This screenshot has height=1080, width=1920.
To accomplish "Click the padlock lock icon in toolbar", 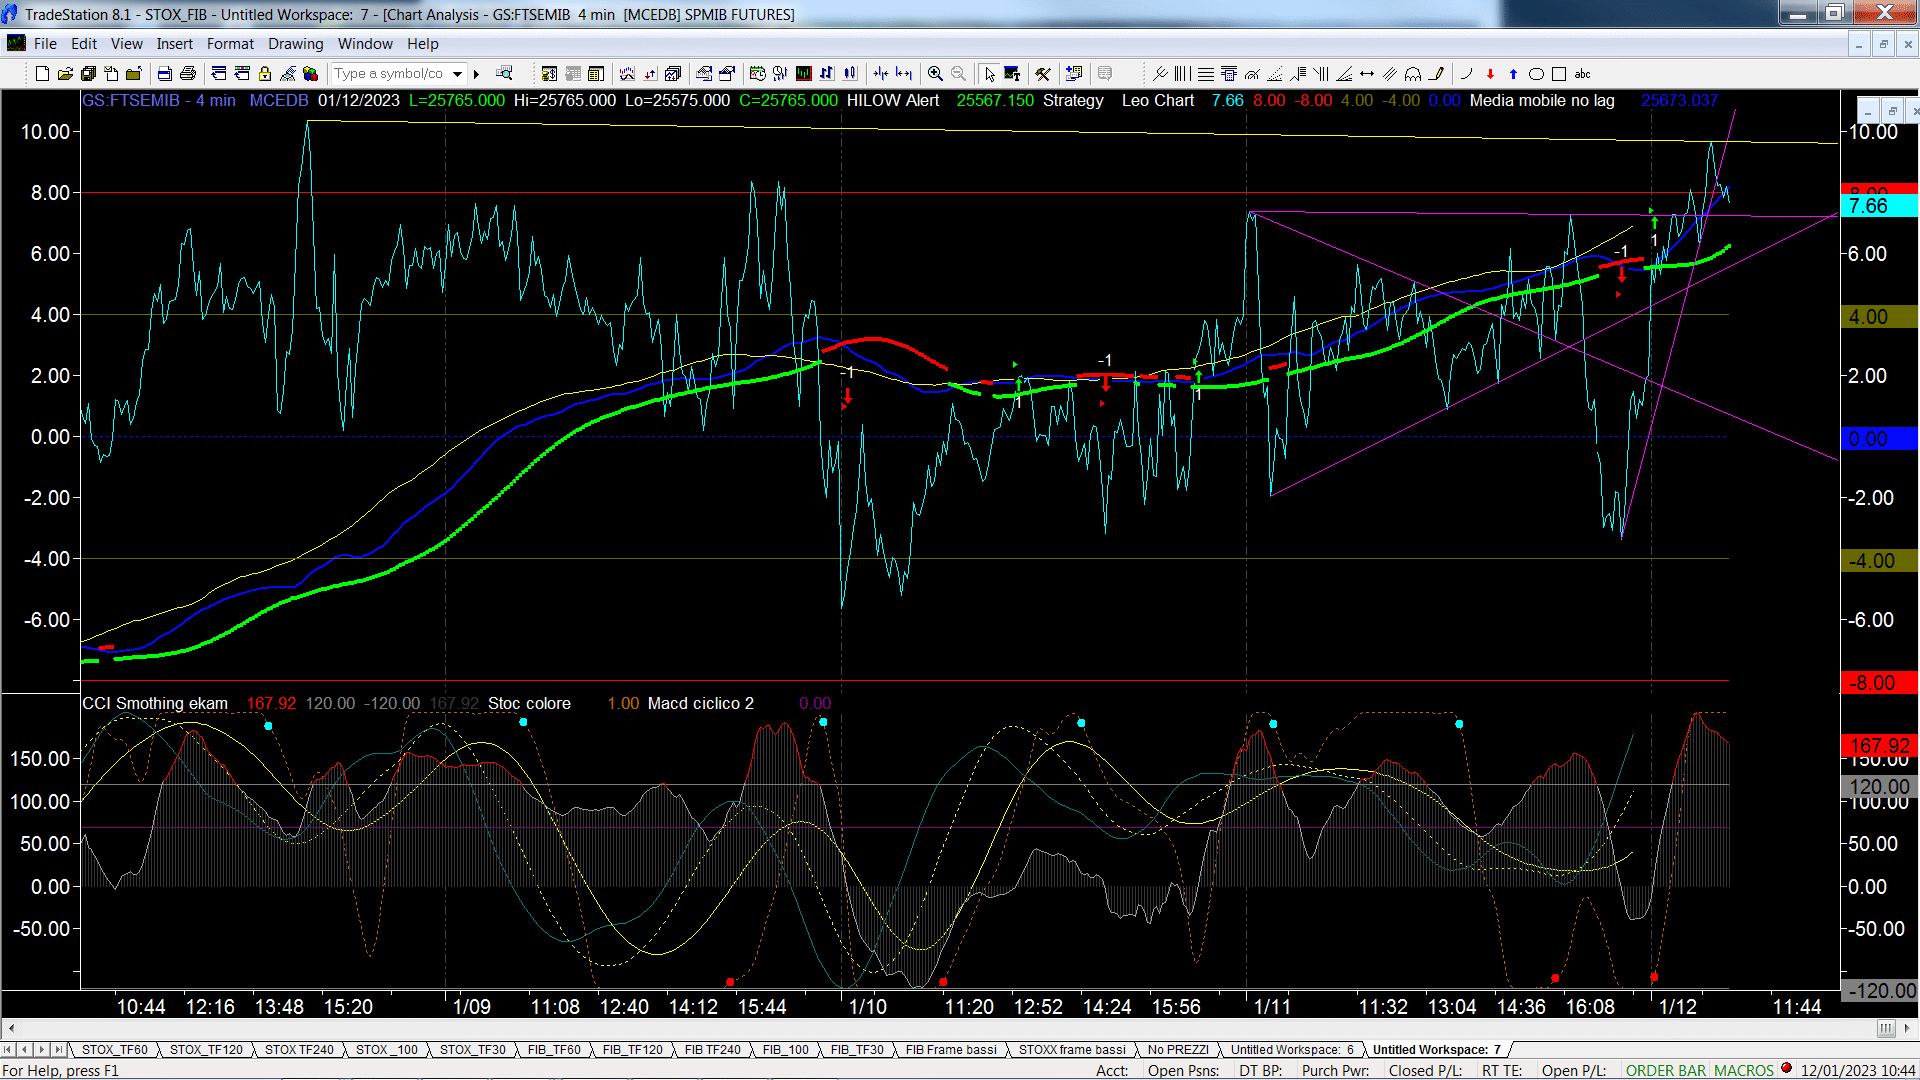I will pyautogui.click(x=265, y=74).
